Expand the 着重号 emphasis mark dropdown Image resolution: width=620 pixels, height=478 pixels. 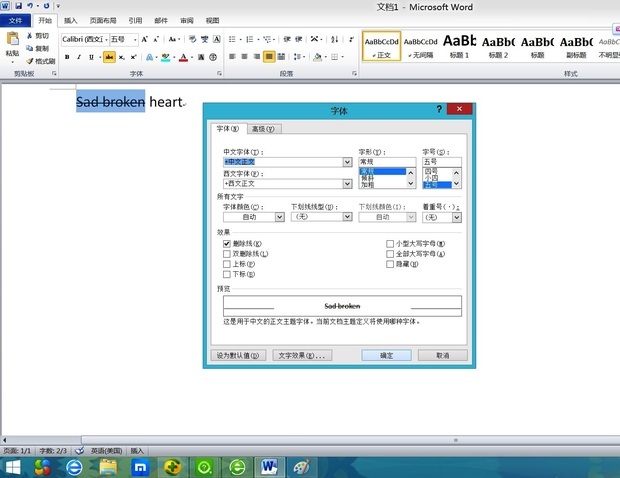coord(456,217)
